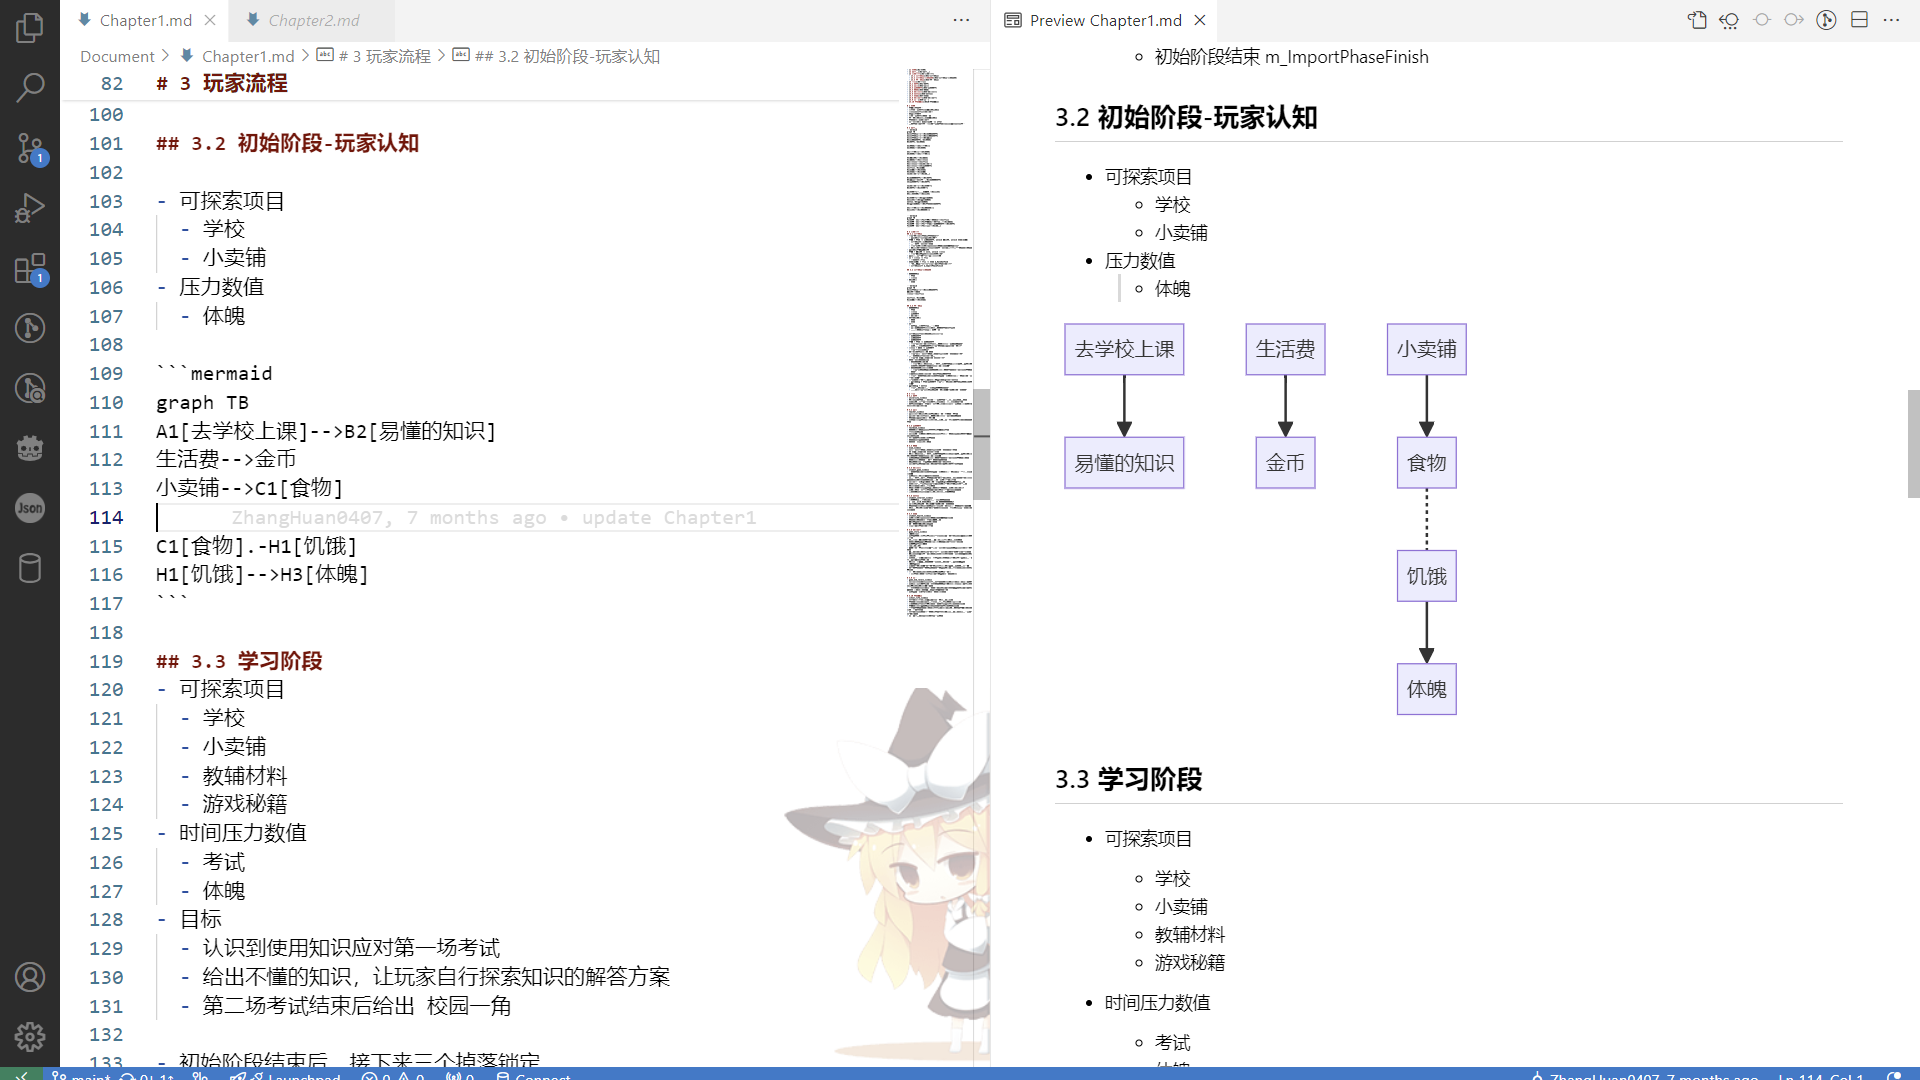The width and height of the screenshot is (1920, 1080).
Task: Click the '# 3 玩家流程' breadcrumb
Action: point(384,56)
